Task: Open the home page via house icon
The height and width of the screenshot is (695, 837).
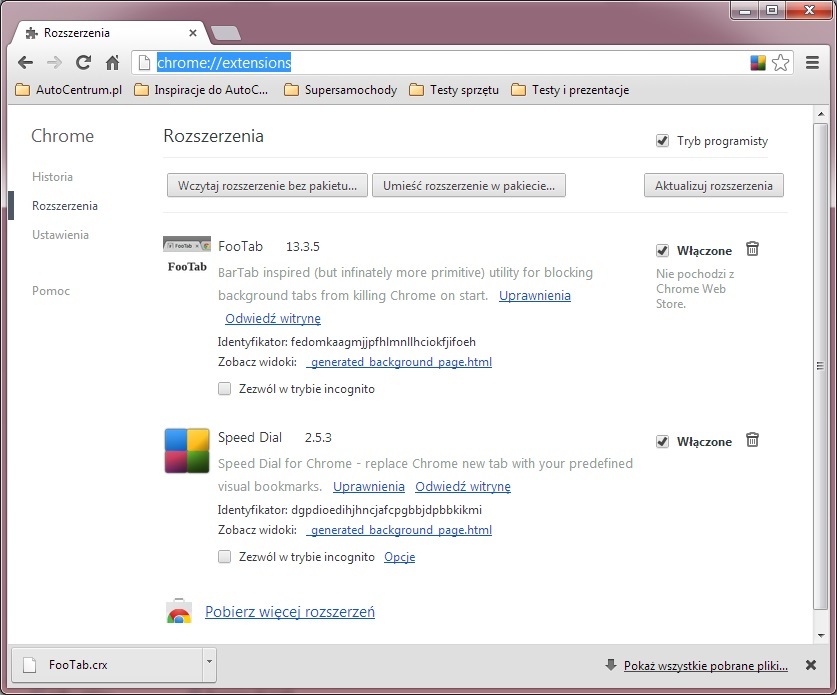Action: [112, 63]
